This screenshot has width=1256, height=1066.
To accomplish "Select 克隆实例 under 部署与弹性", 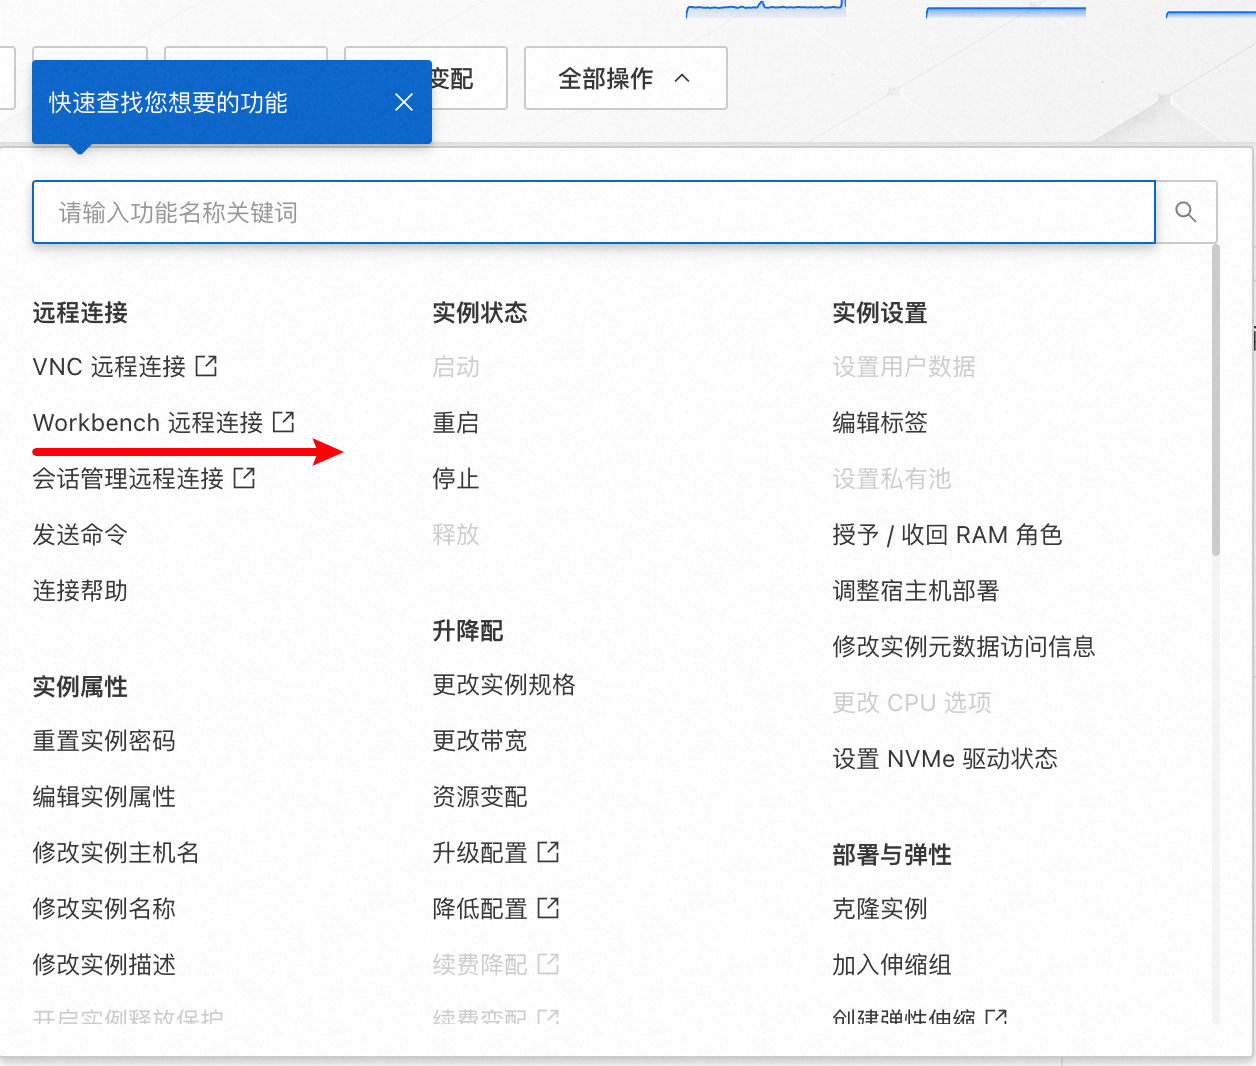I will pos(880,909).
